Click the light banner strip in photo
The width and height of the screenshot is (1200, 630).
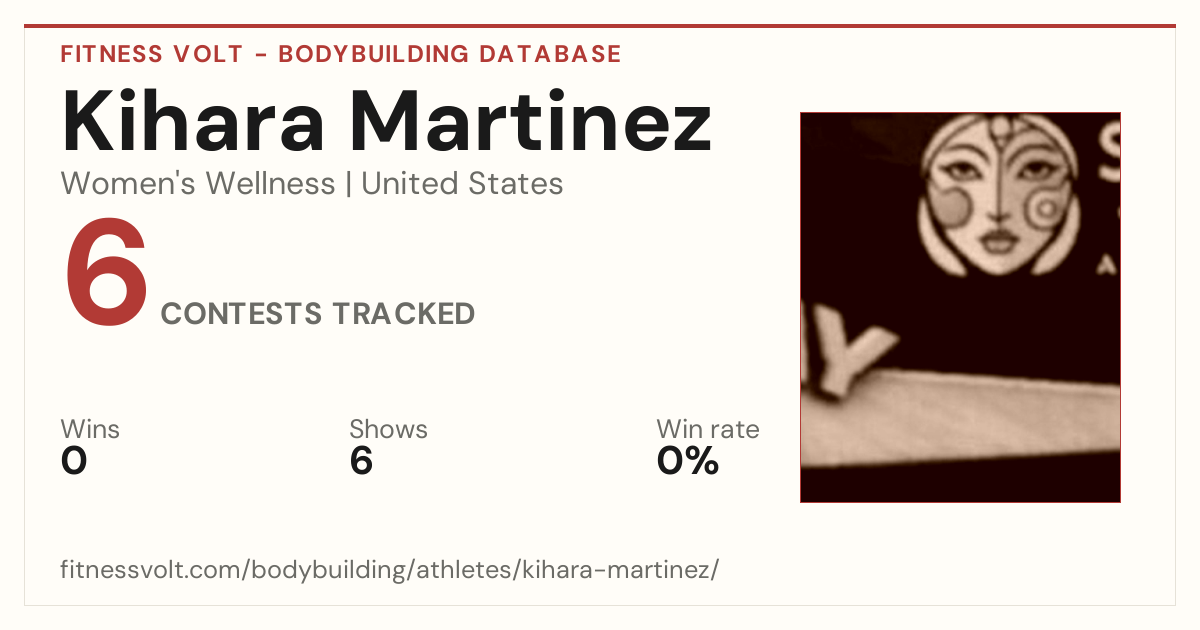click(x=965, y=420)
